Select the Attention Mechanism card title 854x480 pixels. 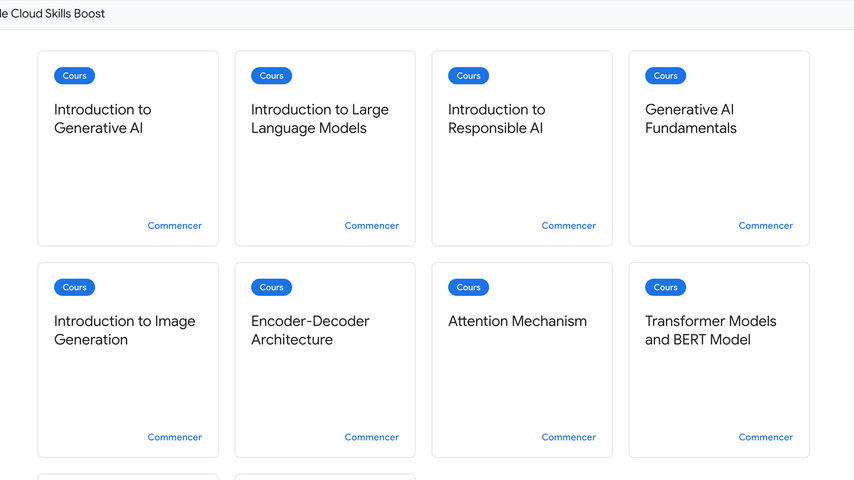[517, 321]
